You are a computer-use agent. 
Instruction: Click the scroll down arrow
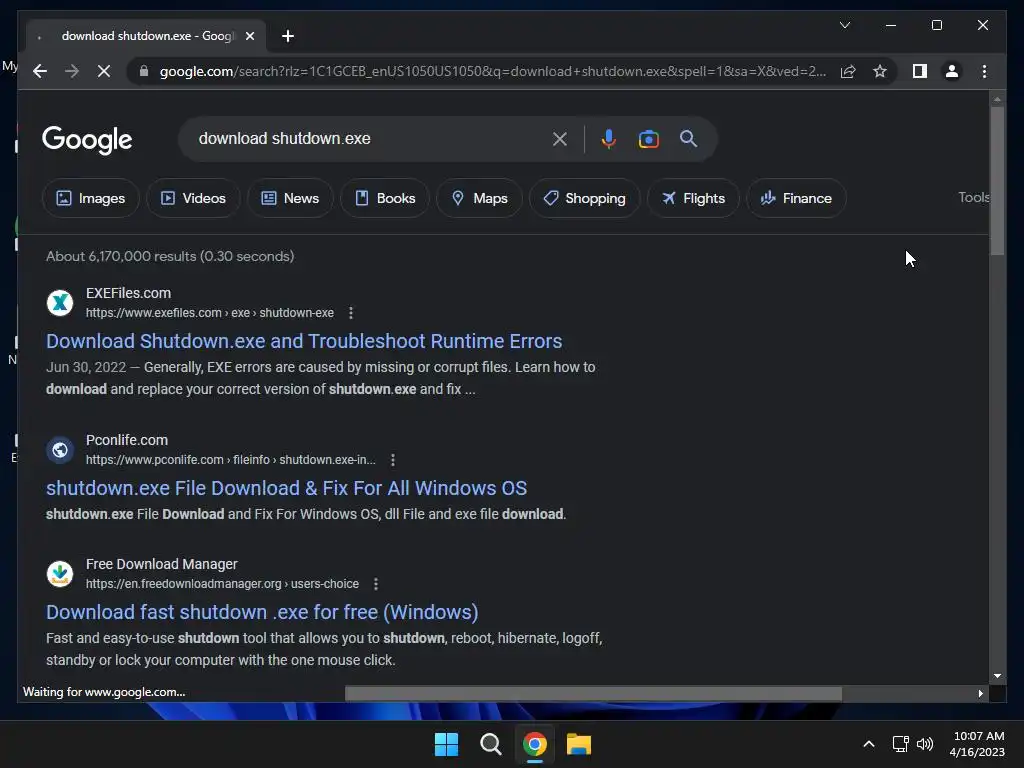coord(997,676)
